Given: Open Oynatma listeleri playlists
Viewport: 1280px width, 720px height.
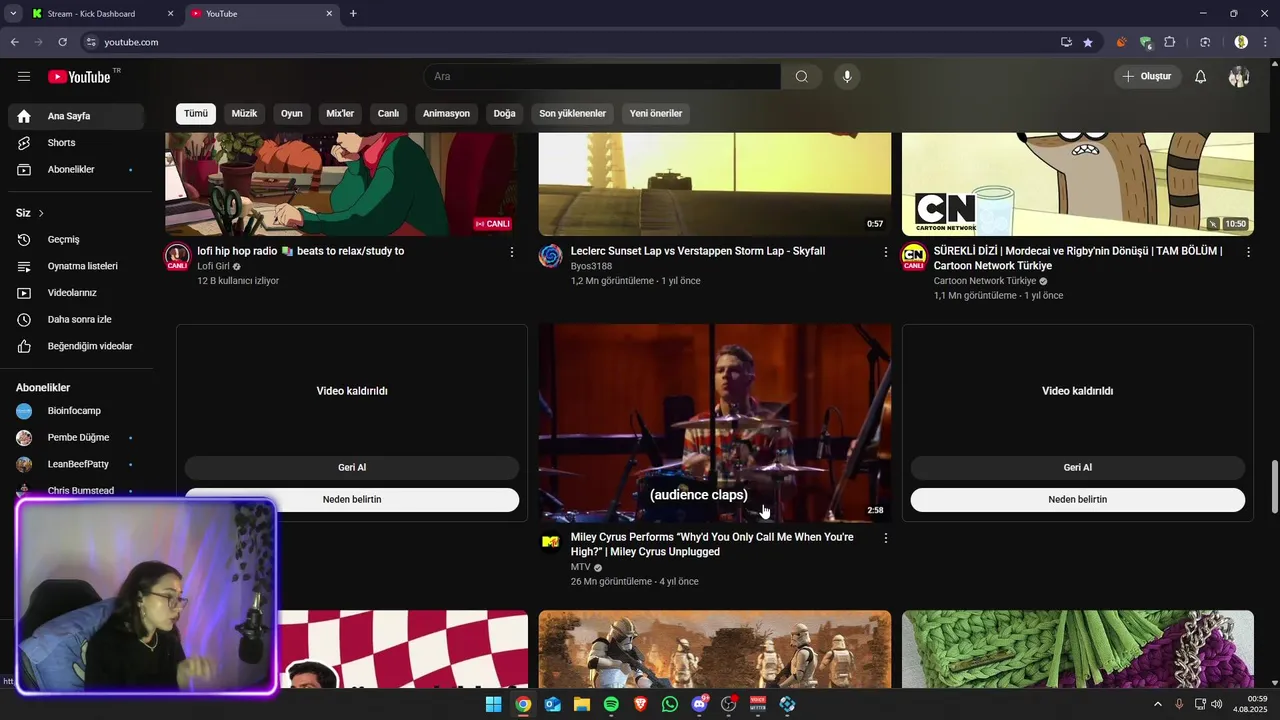Looking at the screenshot, I should click(76, 266).
